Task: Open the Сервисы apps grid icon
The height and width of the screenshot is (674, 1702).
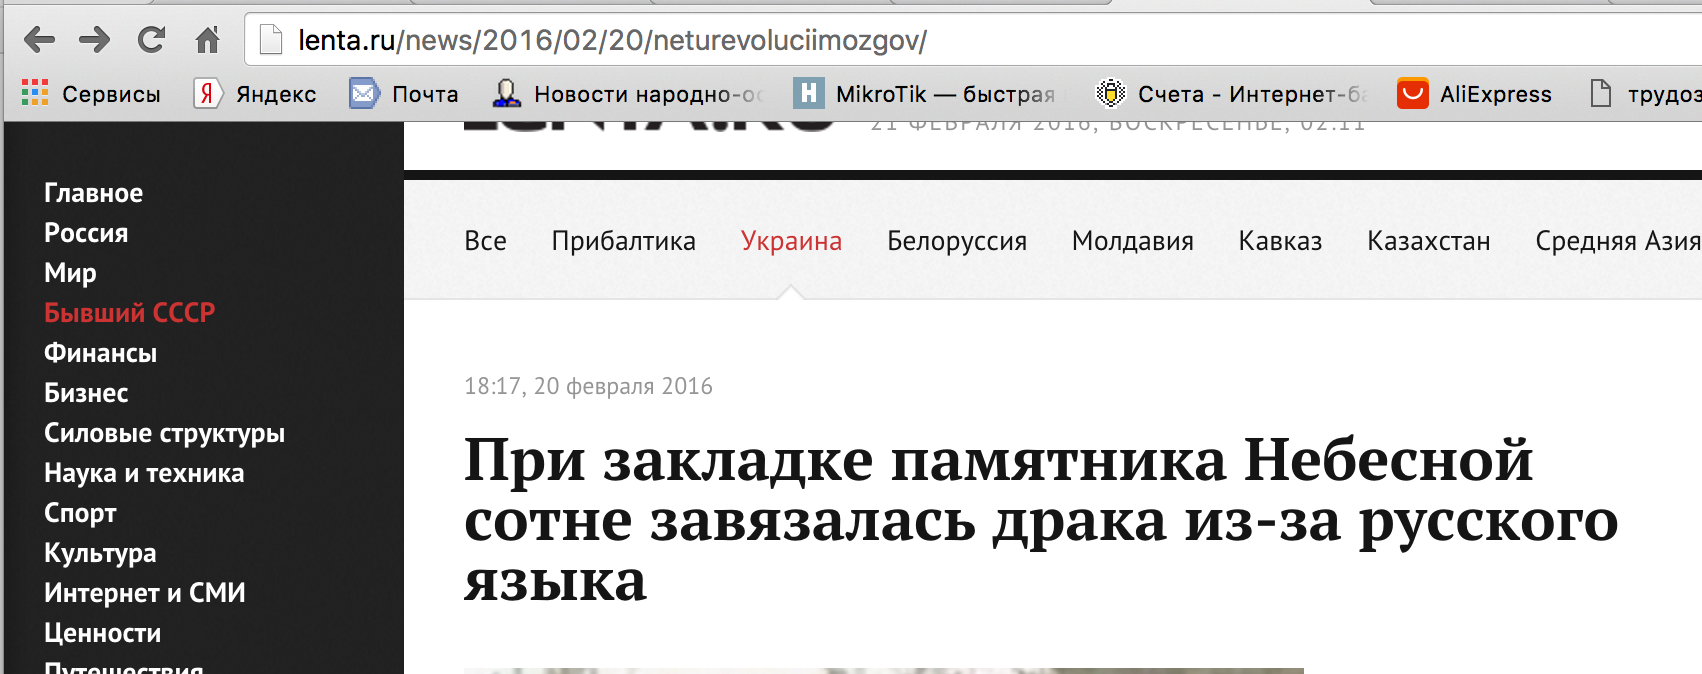Action: click(x=35, y=93)
